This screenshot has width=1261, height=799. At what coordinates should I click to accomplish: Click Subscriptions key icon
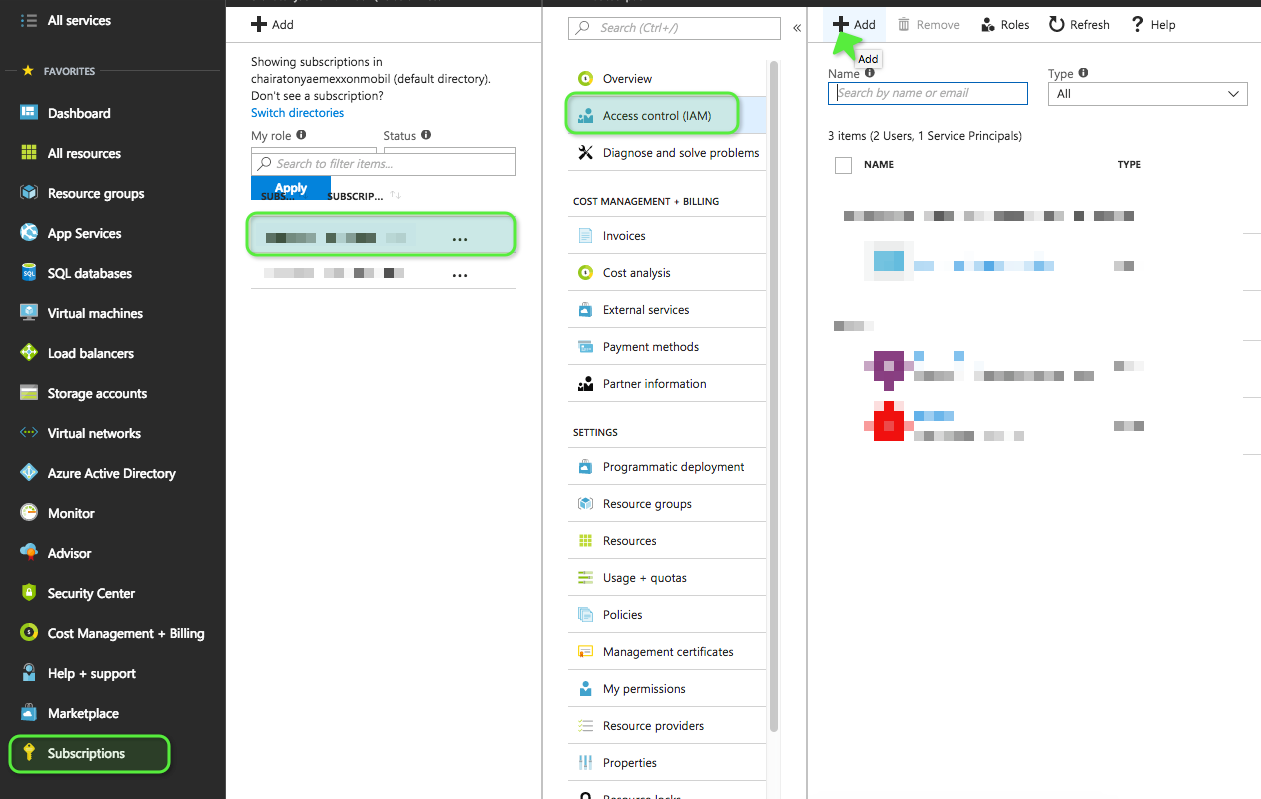click(x=29, y=753)
